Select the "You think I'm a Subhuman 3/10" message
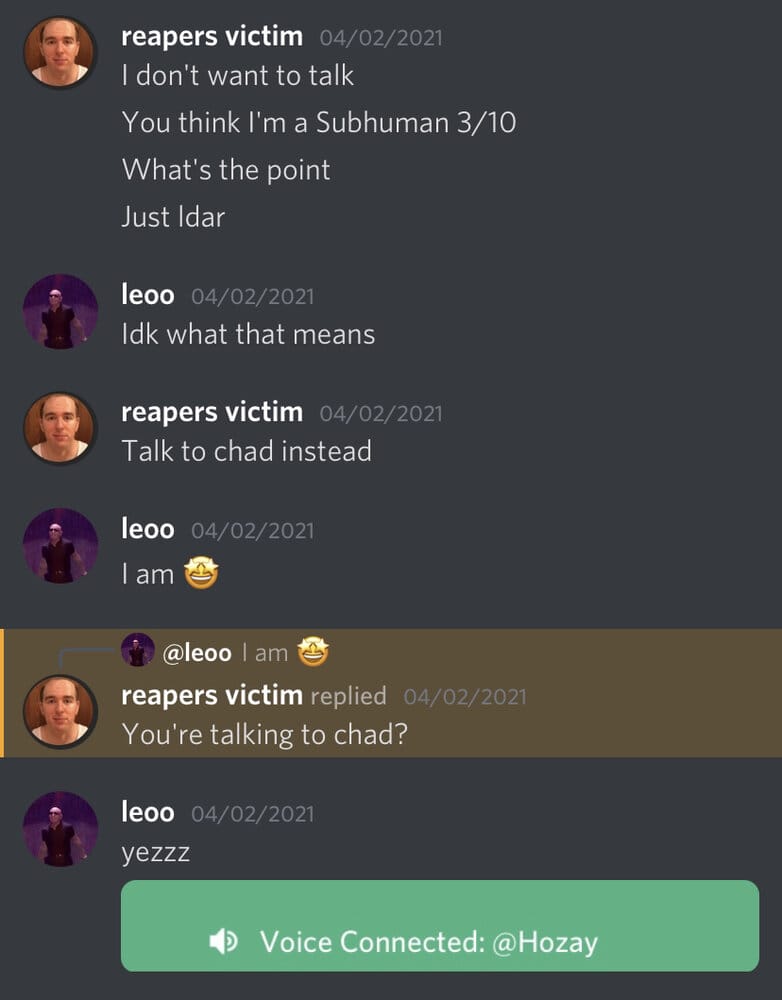Screen dimensions: 782x1000 pyautogui.click(x=319, y=122)
